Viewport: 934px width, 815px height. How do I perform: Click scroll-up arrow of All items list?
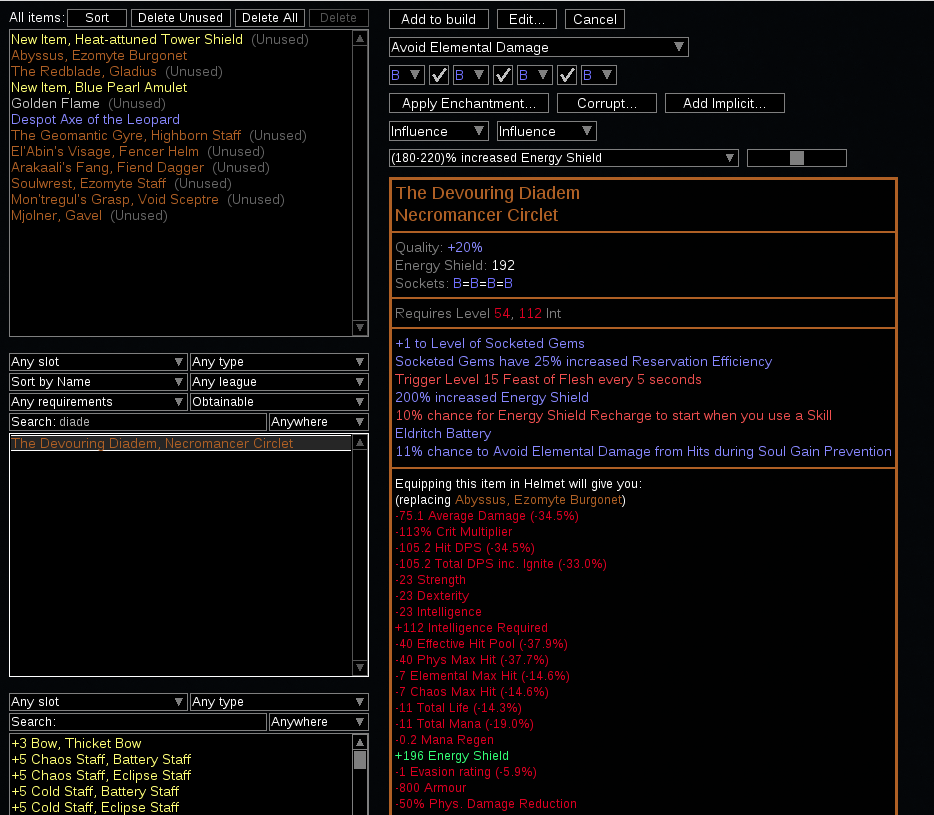360,39
